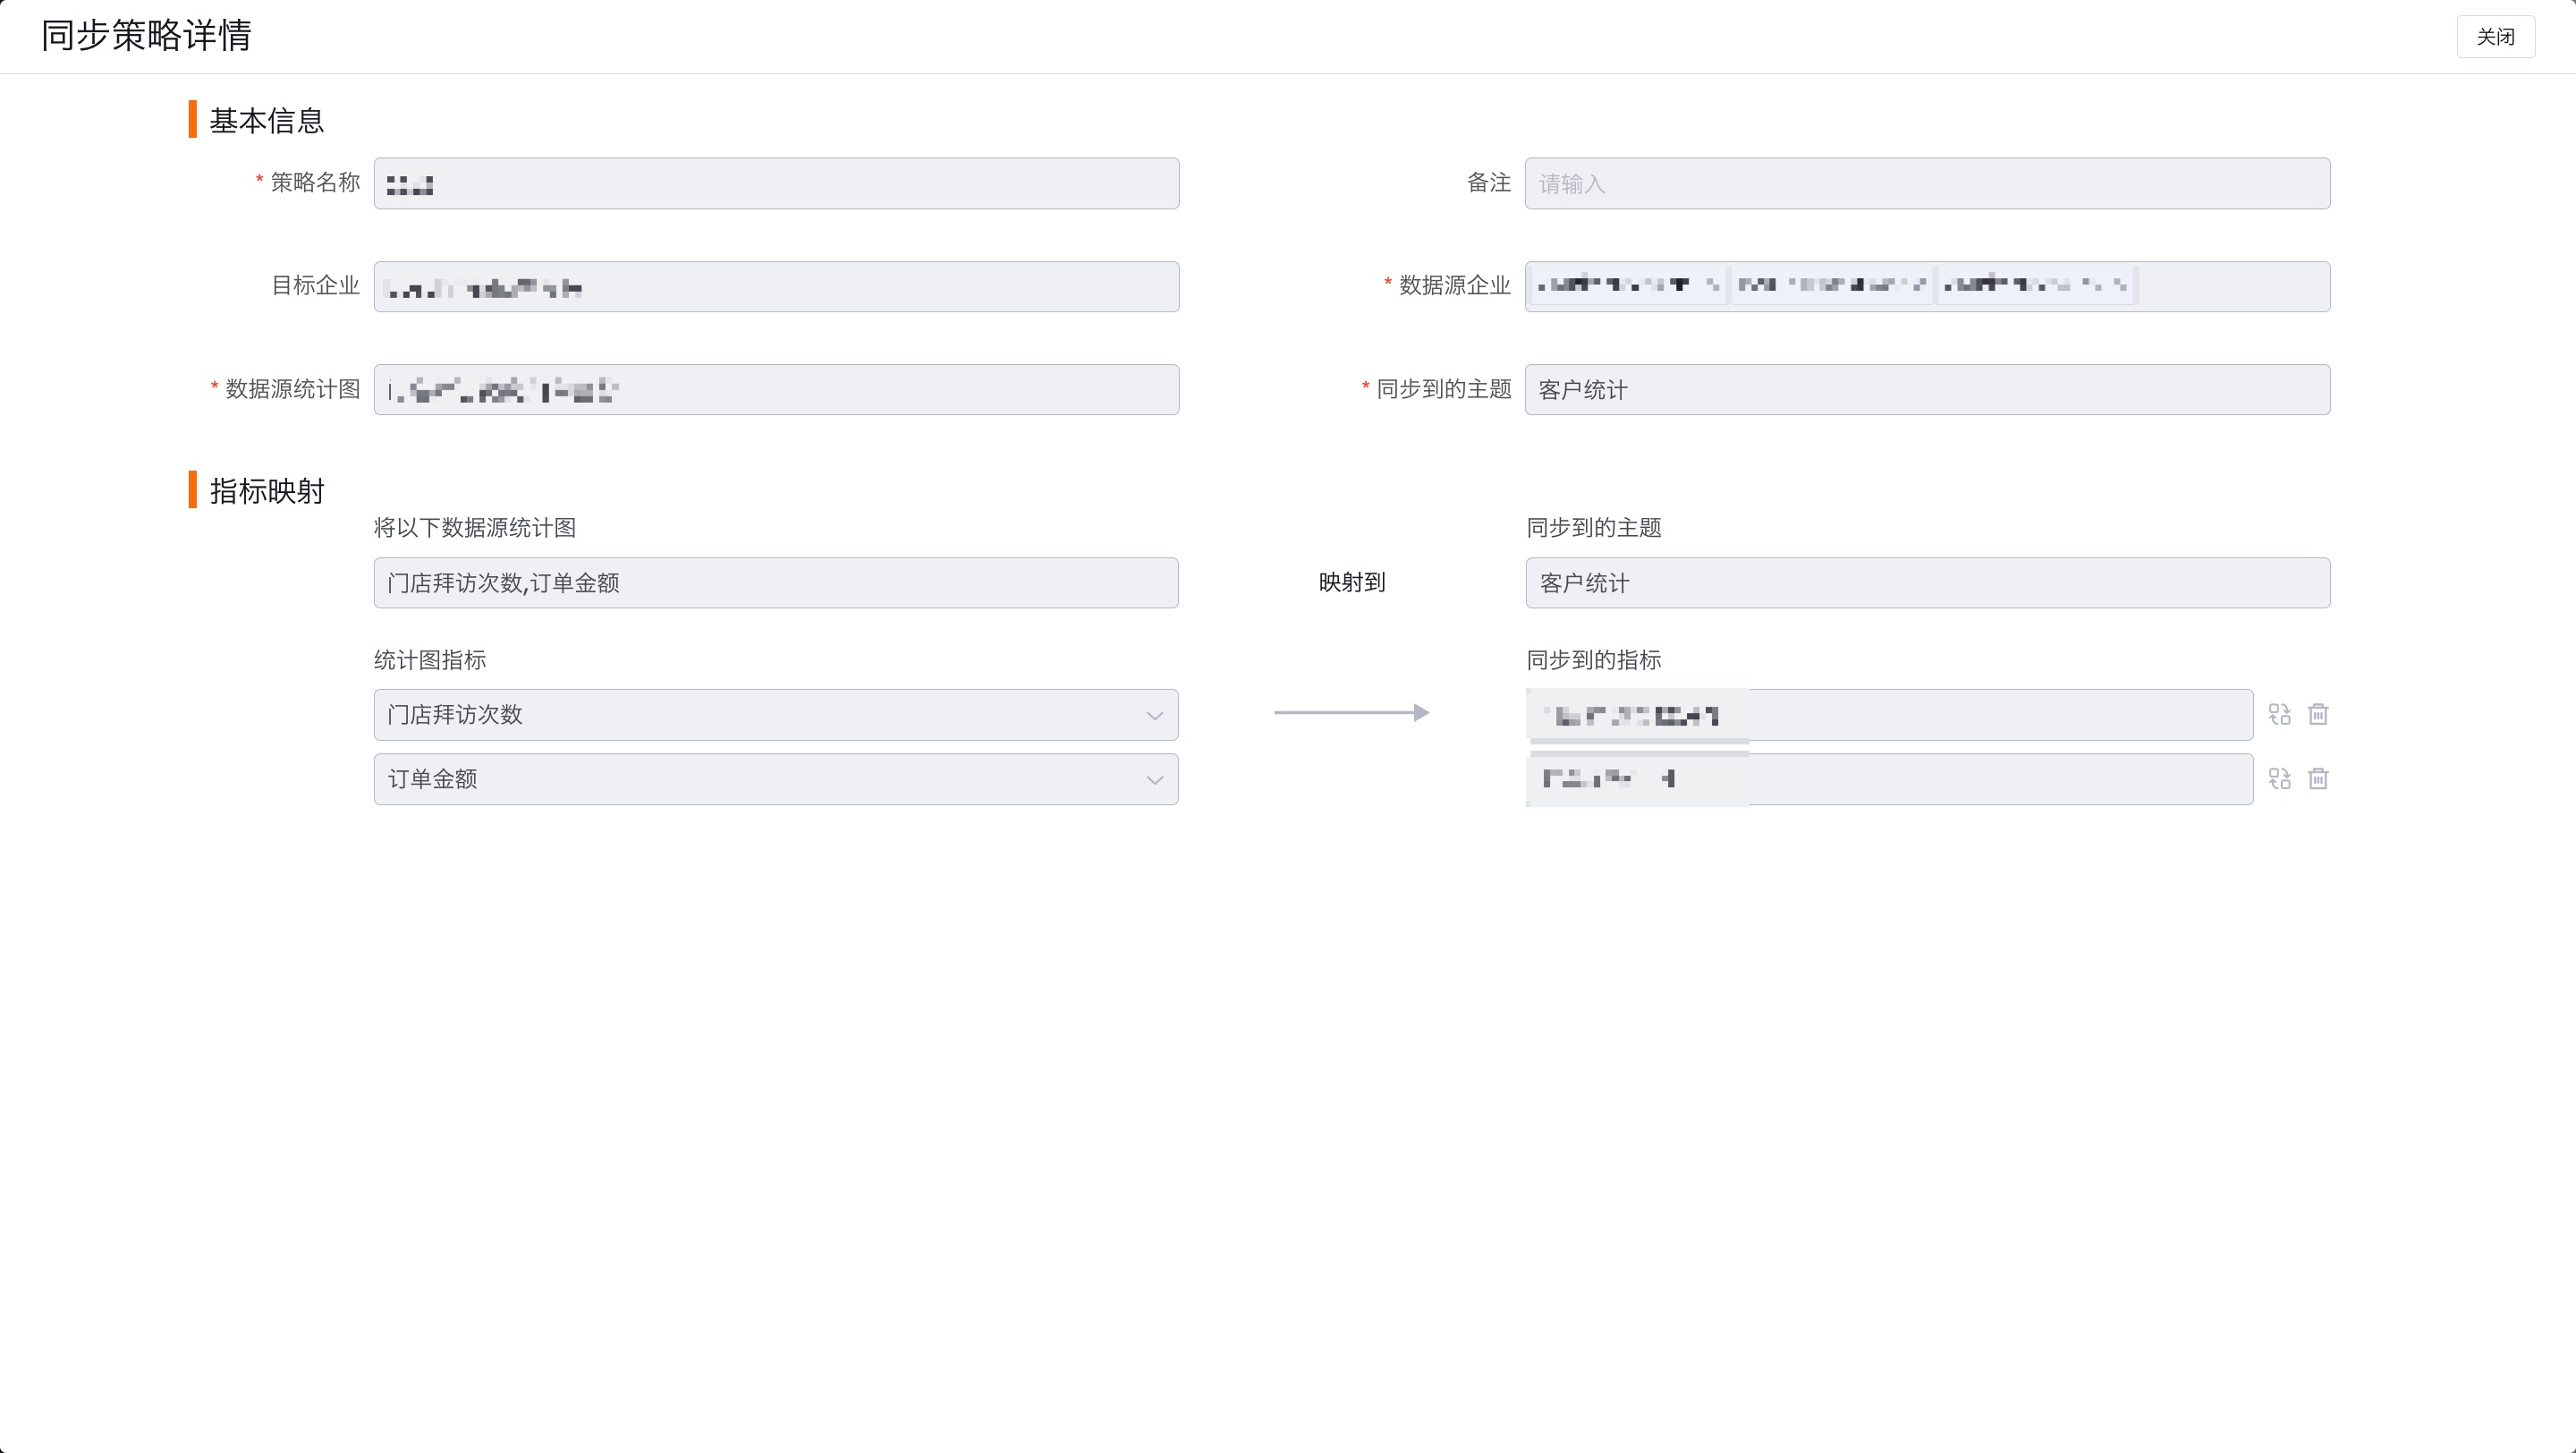Image resolution: width=2576 pixels, height=1453 pixels.
Task: Click the third tag in 数据源企业 field
Action: pos(2036,286)
